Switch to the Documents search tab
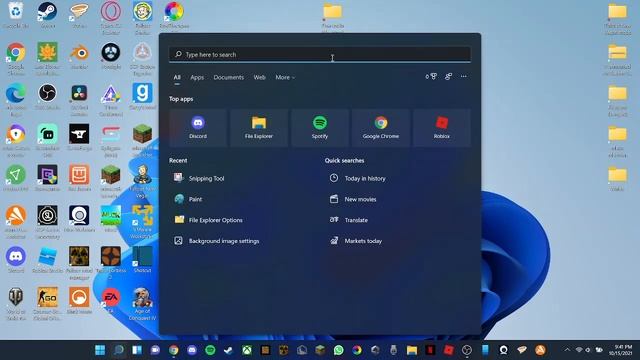 click(229, 77)
